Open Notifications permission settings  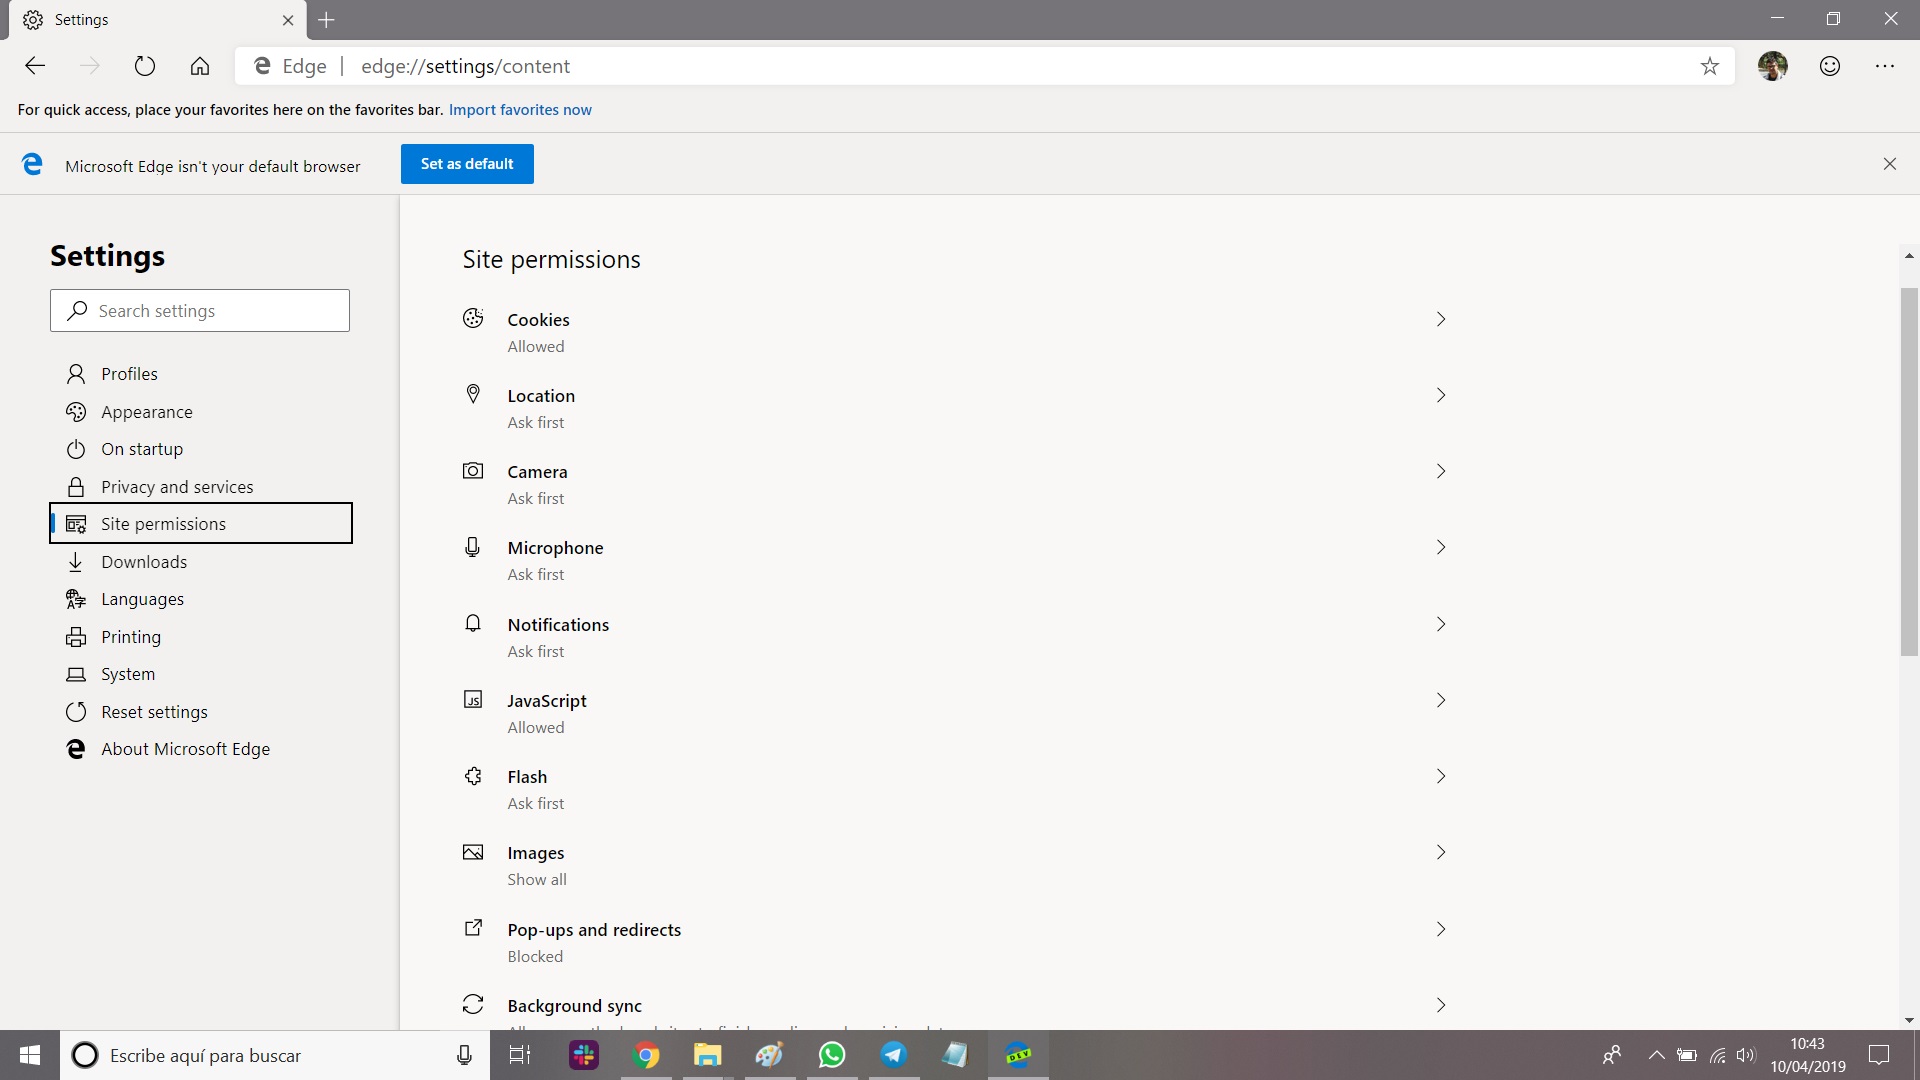coord(558,625)
